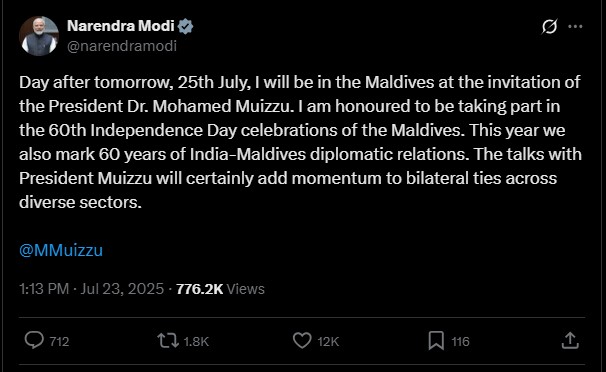Open the 1.8K reposts count
Viewport: 606px width, 372px height.
(196, 341)
